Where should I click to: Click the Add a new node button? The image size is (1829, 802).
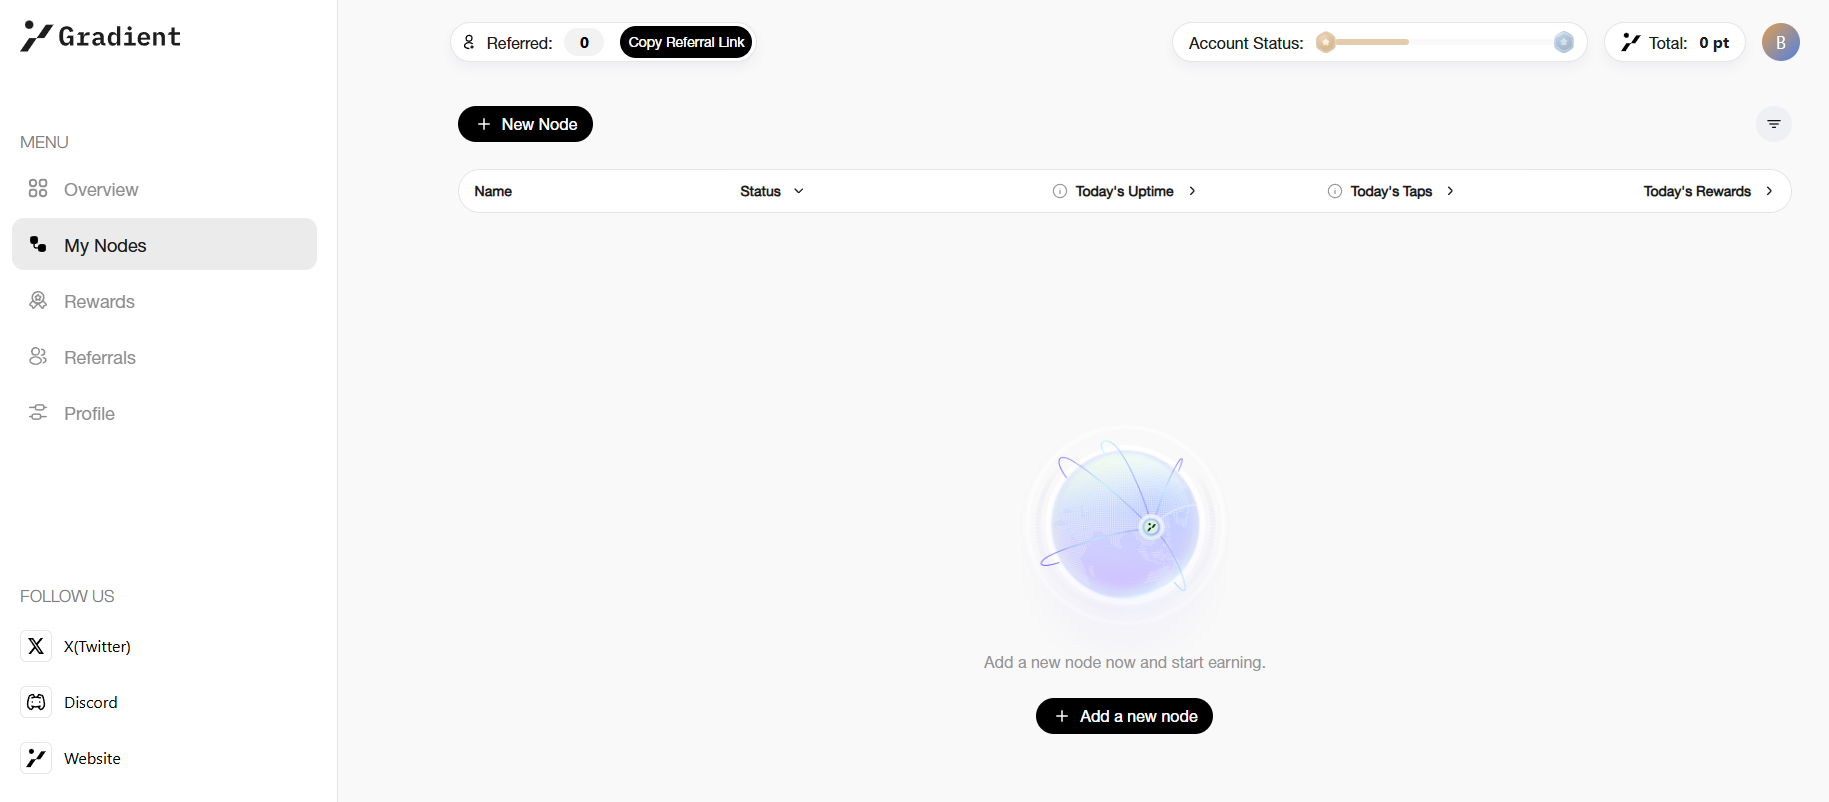(1124, 716)
